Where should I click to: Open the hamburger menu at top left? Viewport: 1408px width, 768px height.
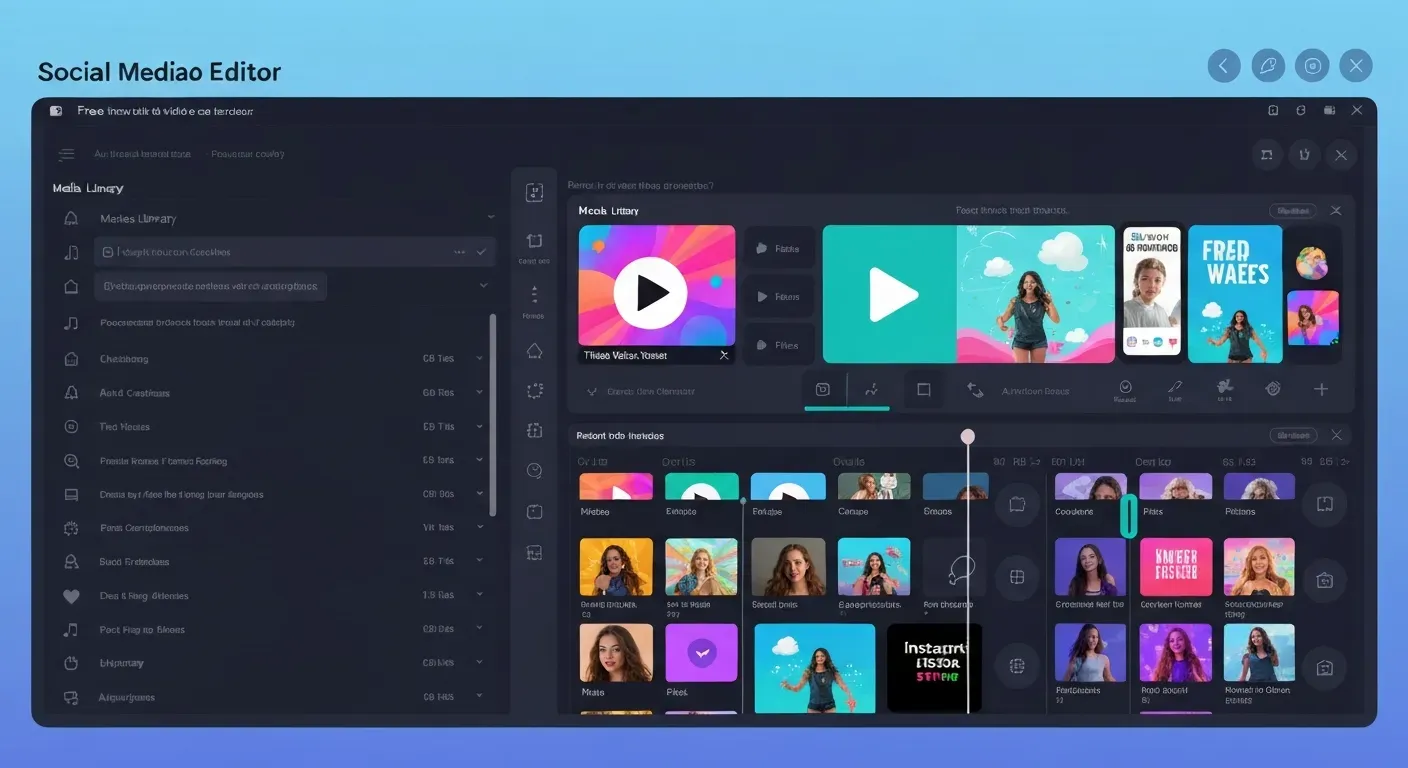[x=66, y=154]
